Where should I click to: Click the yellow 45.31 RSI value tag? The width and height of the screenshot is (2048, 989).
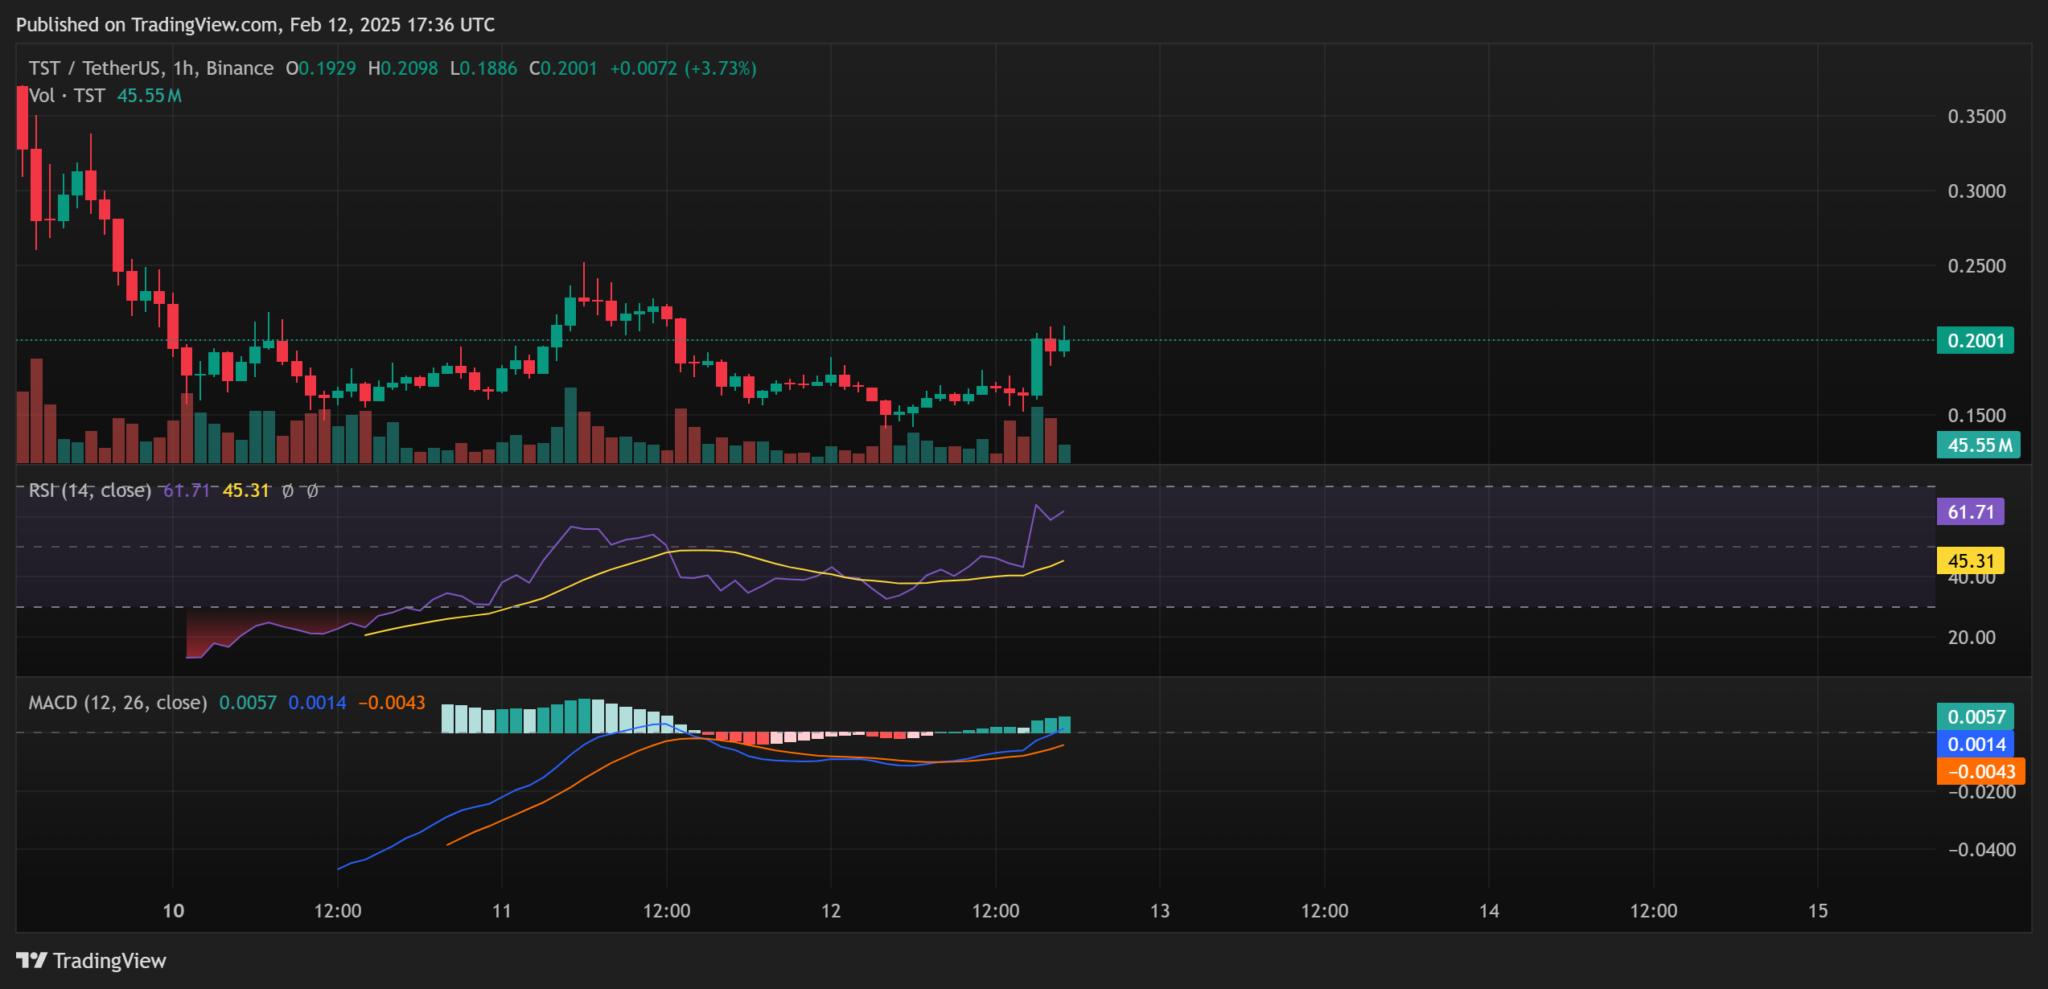1970,560
